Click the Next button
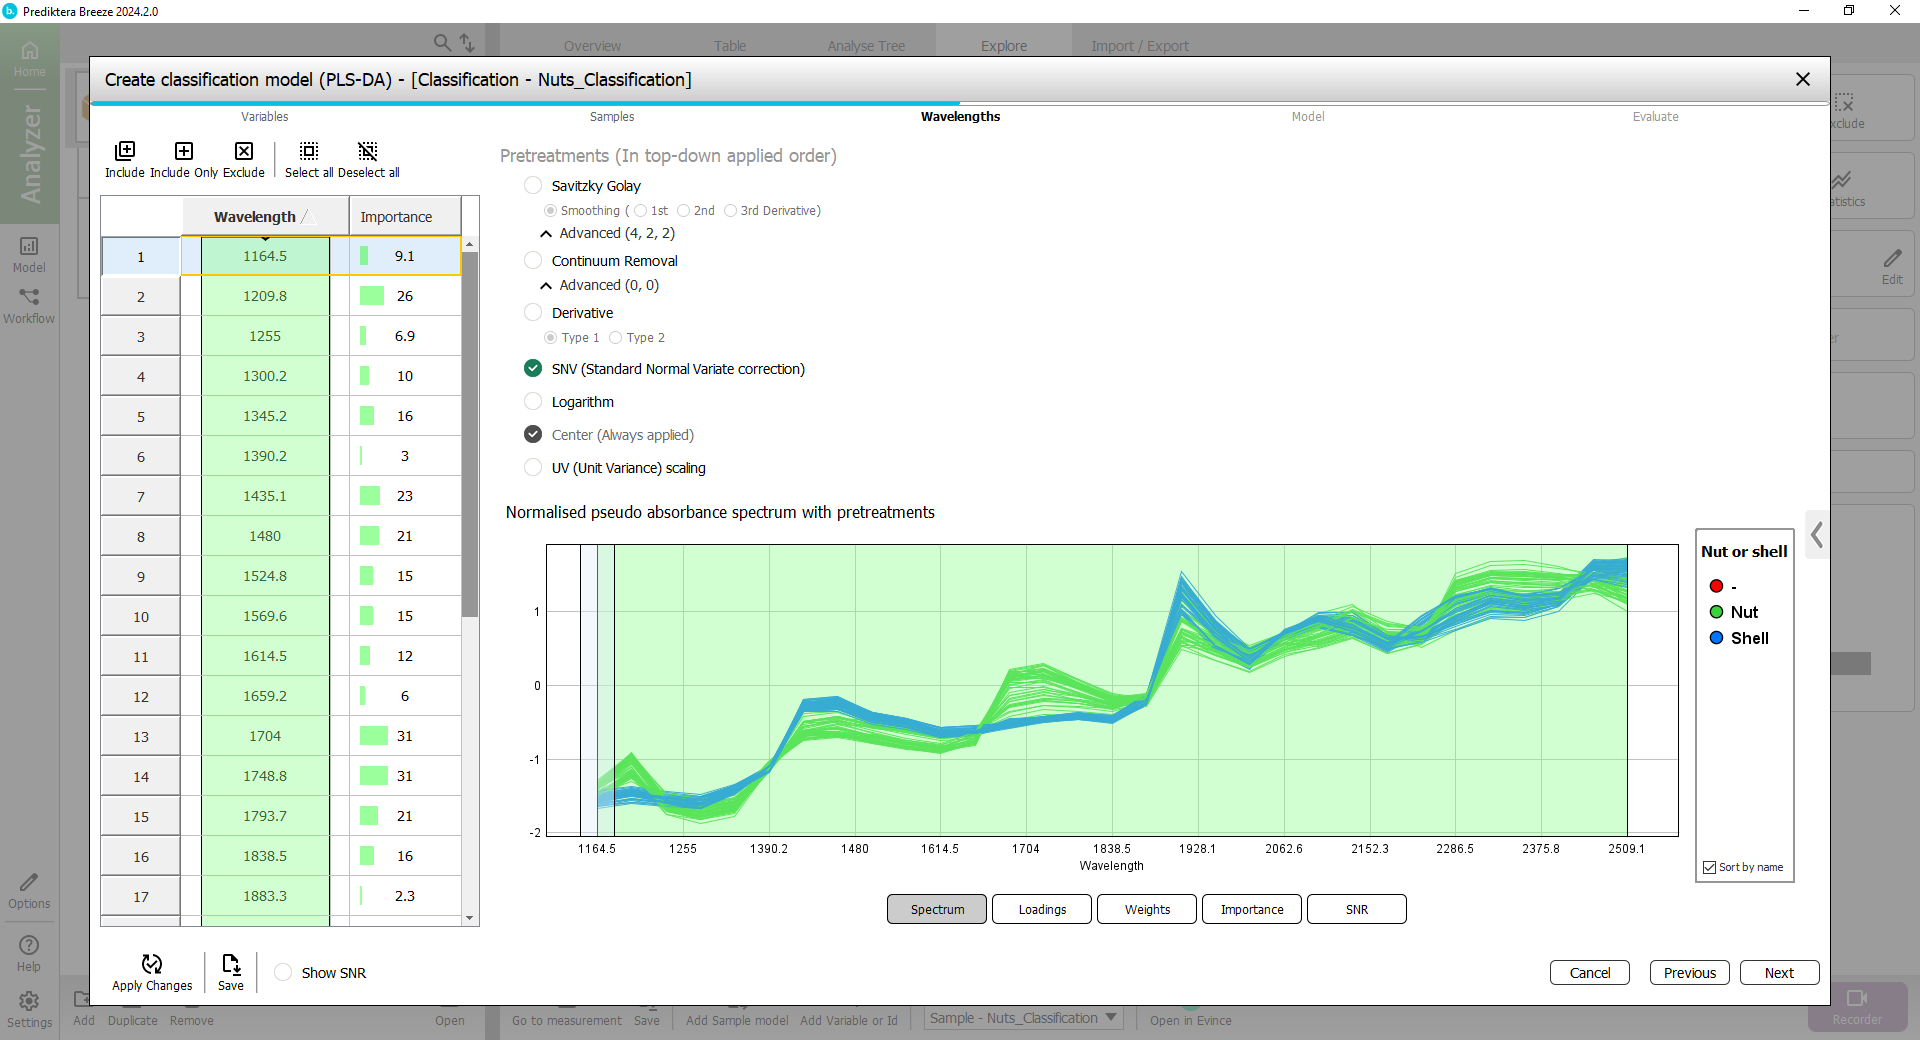Image resolution: width=1920 pixels, height=1040 pixels. tap(1778, 973)
